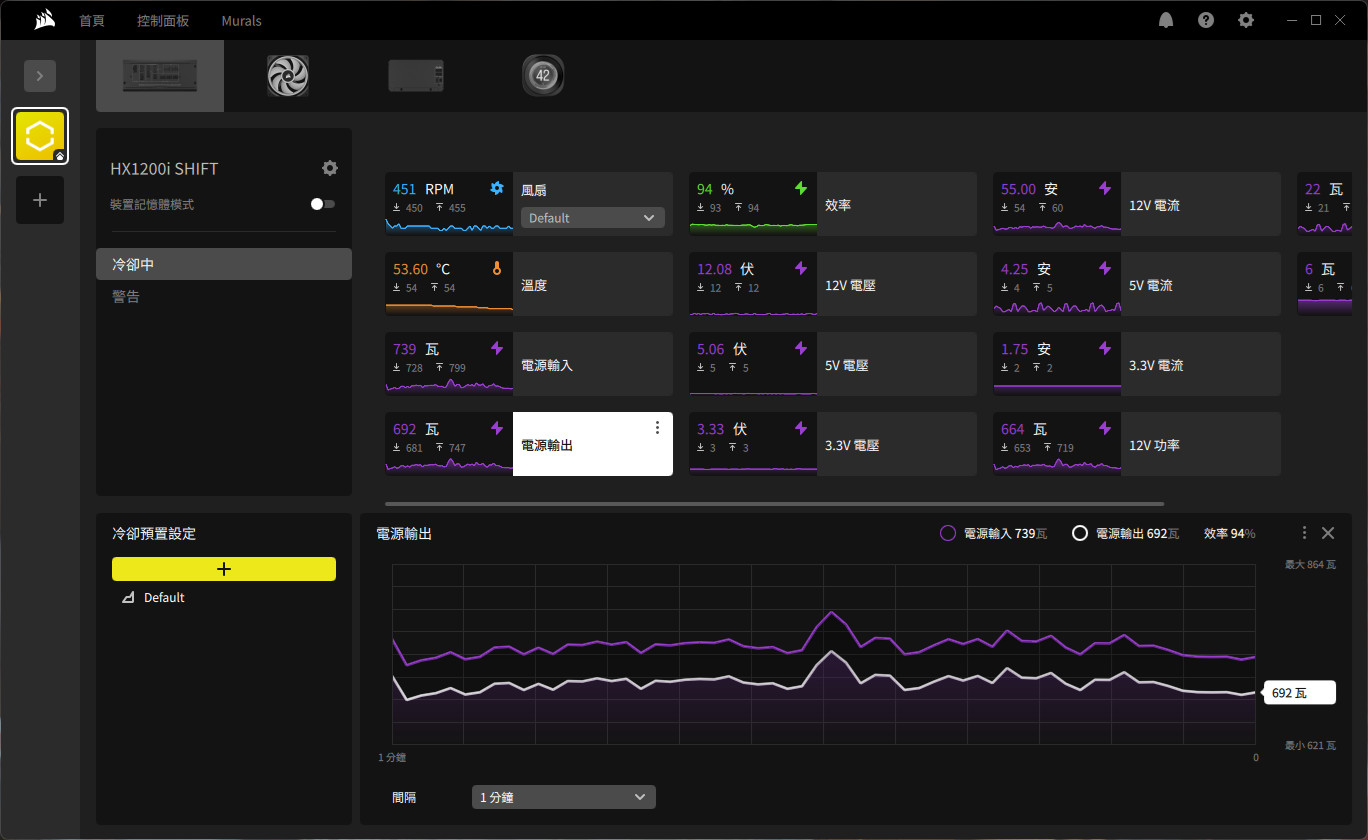Toggle 電源輸入 series in graph legend

948,534
